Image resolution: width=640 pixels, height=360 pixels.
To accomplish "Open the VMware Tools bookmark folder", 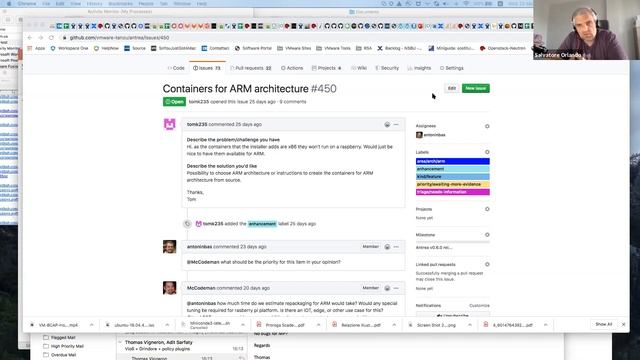I will tap(333, 48).
